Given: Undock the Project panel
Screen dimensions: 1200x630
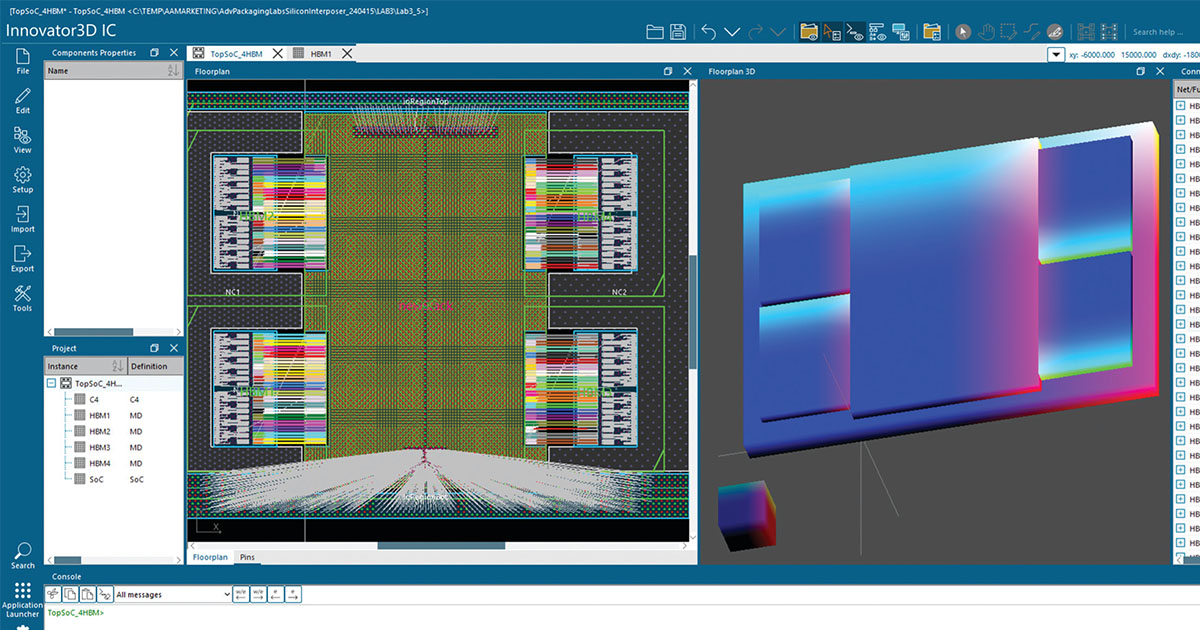Looking at the screenshot, I should click(155, 348).
